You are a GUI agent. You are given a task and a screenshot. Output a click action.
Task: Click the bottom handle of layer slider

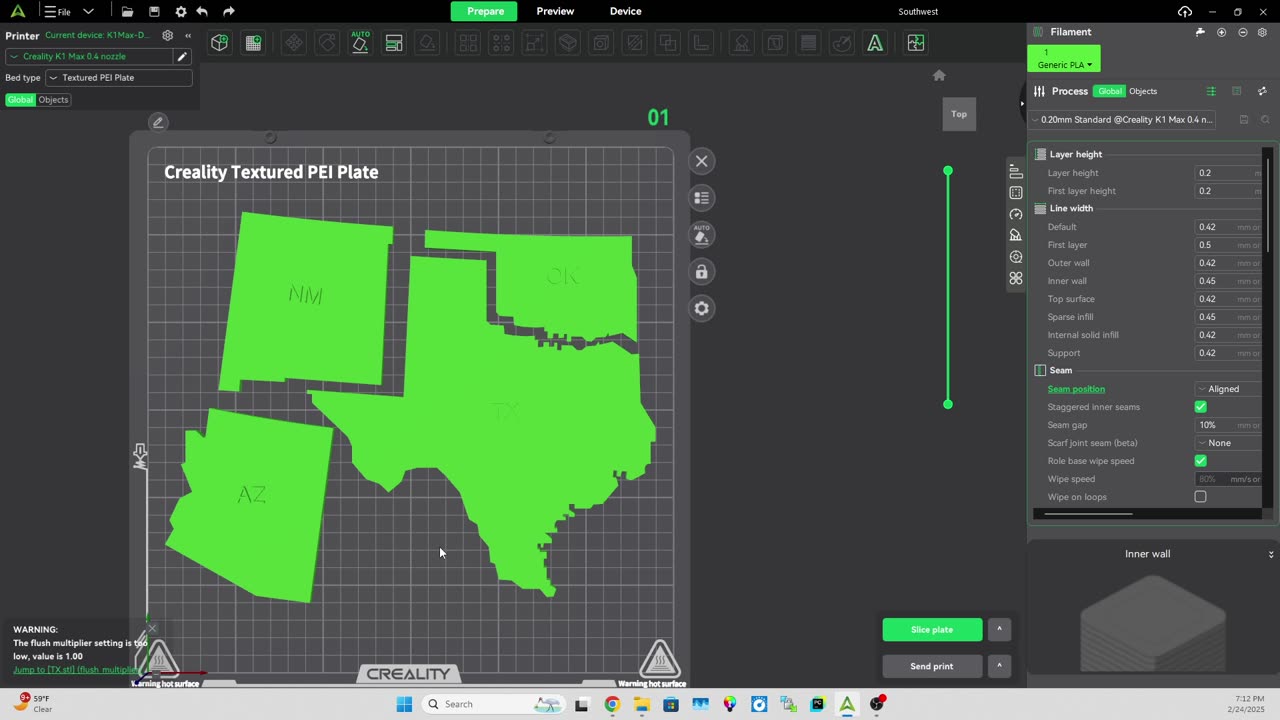[x=948, y=404]
